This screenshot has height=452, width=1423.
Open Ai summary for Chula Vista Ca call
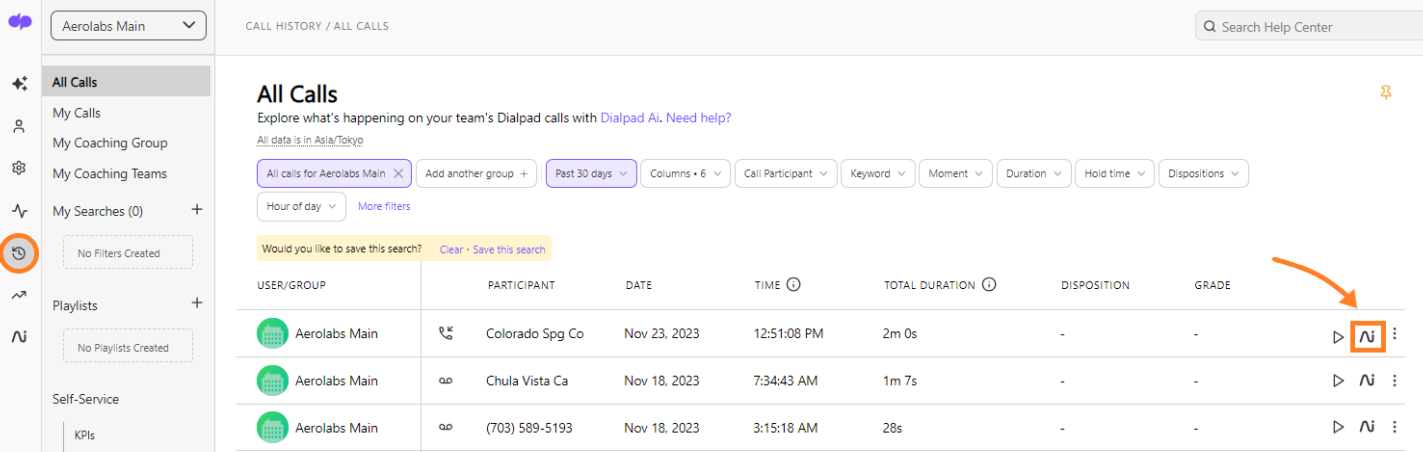tap(1367, 380)
